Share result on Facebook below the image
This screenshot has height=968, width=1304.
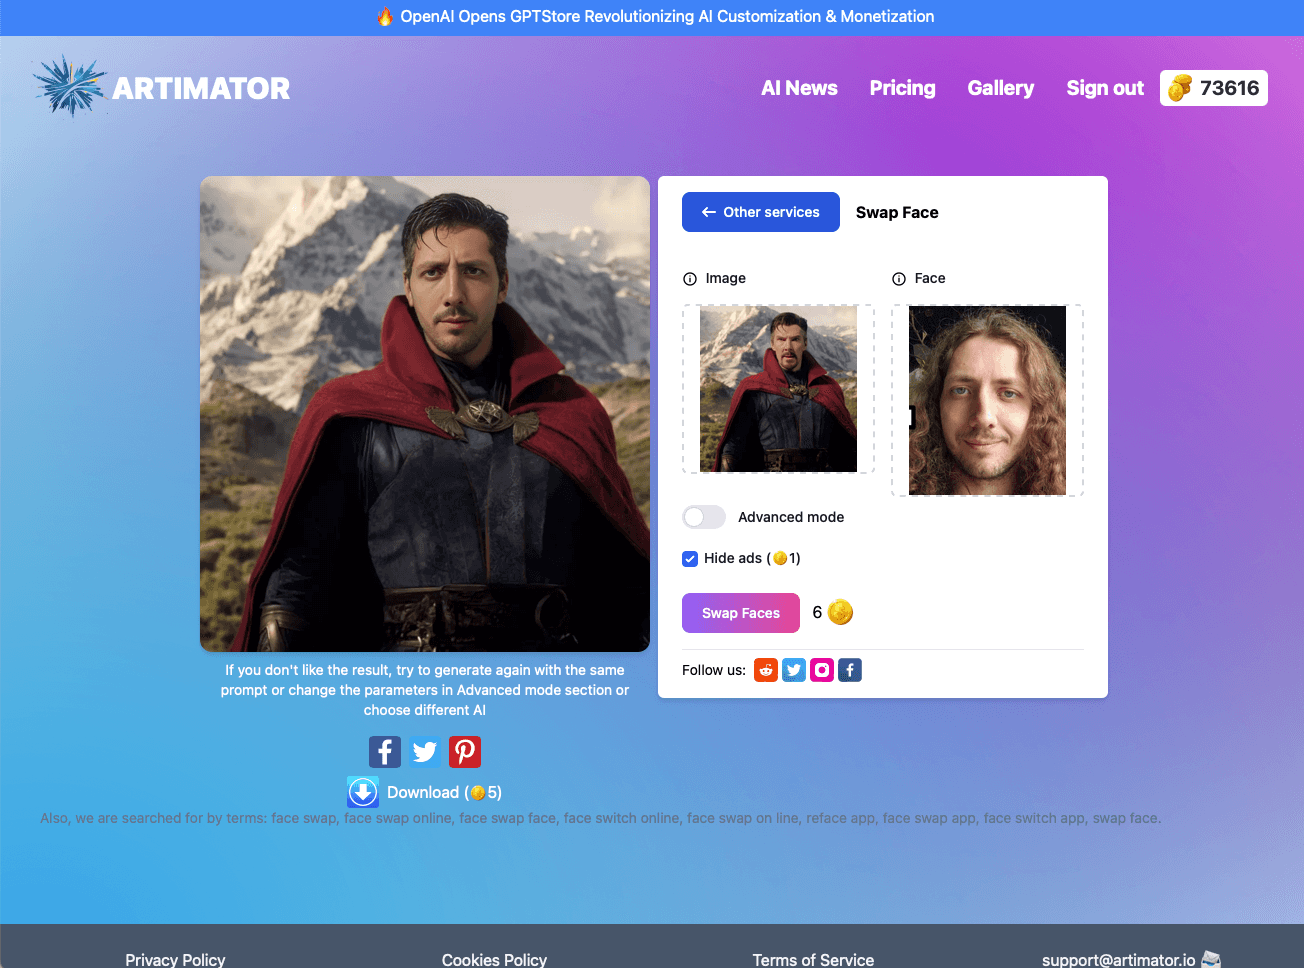[385, 751]
